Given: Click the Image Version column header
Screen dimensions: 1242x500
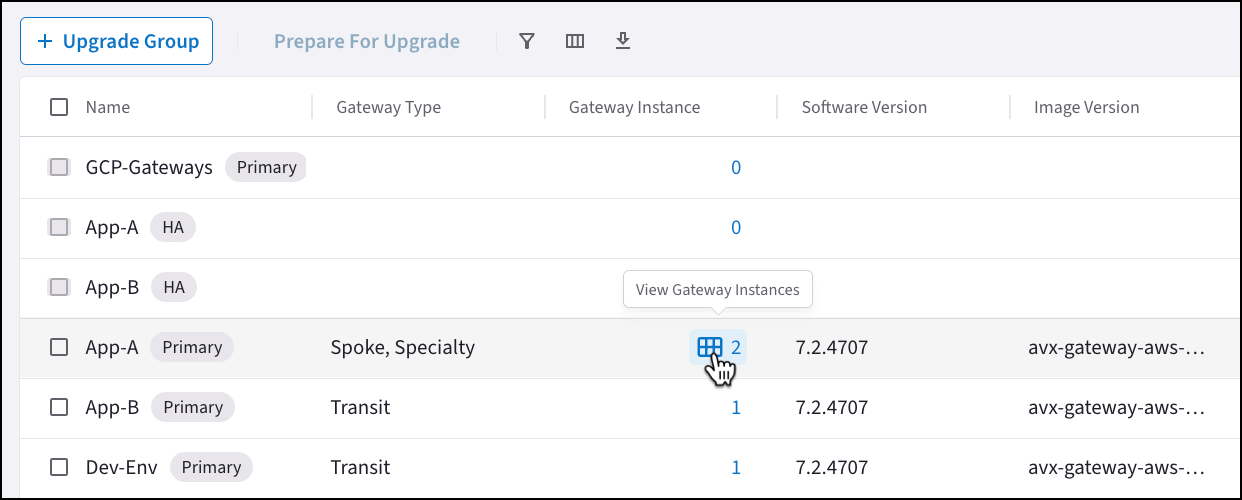Looking at the screenshot, I should pos(1086,107).
